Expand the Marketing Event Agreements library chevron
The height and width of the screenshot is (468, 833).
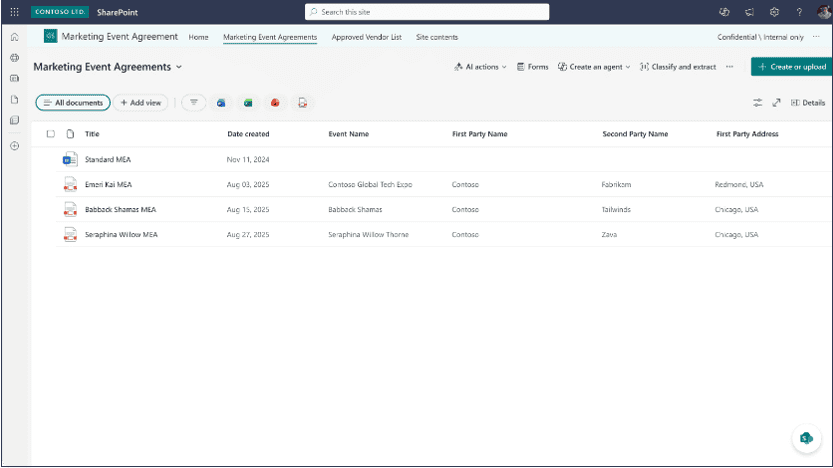point(179,67)
